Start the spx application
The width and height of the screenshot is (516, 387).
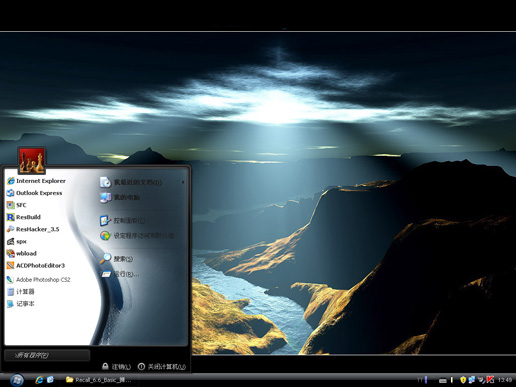[x=17, y=241]
